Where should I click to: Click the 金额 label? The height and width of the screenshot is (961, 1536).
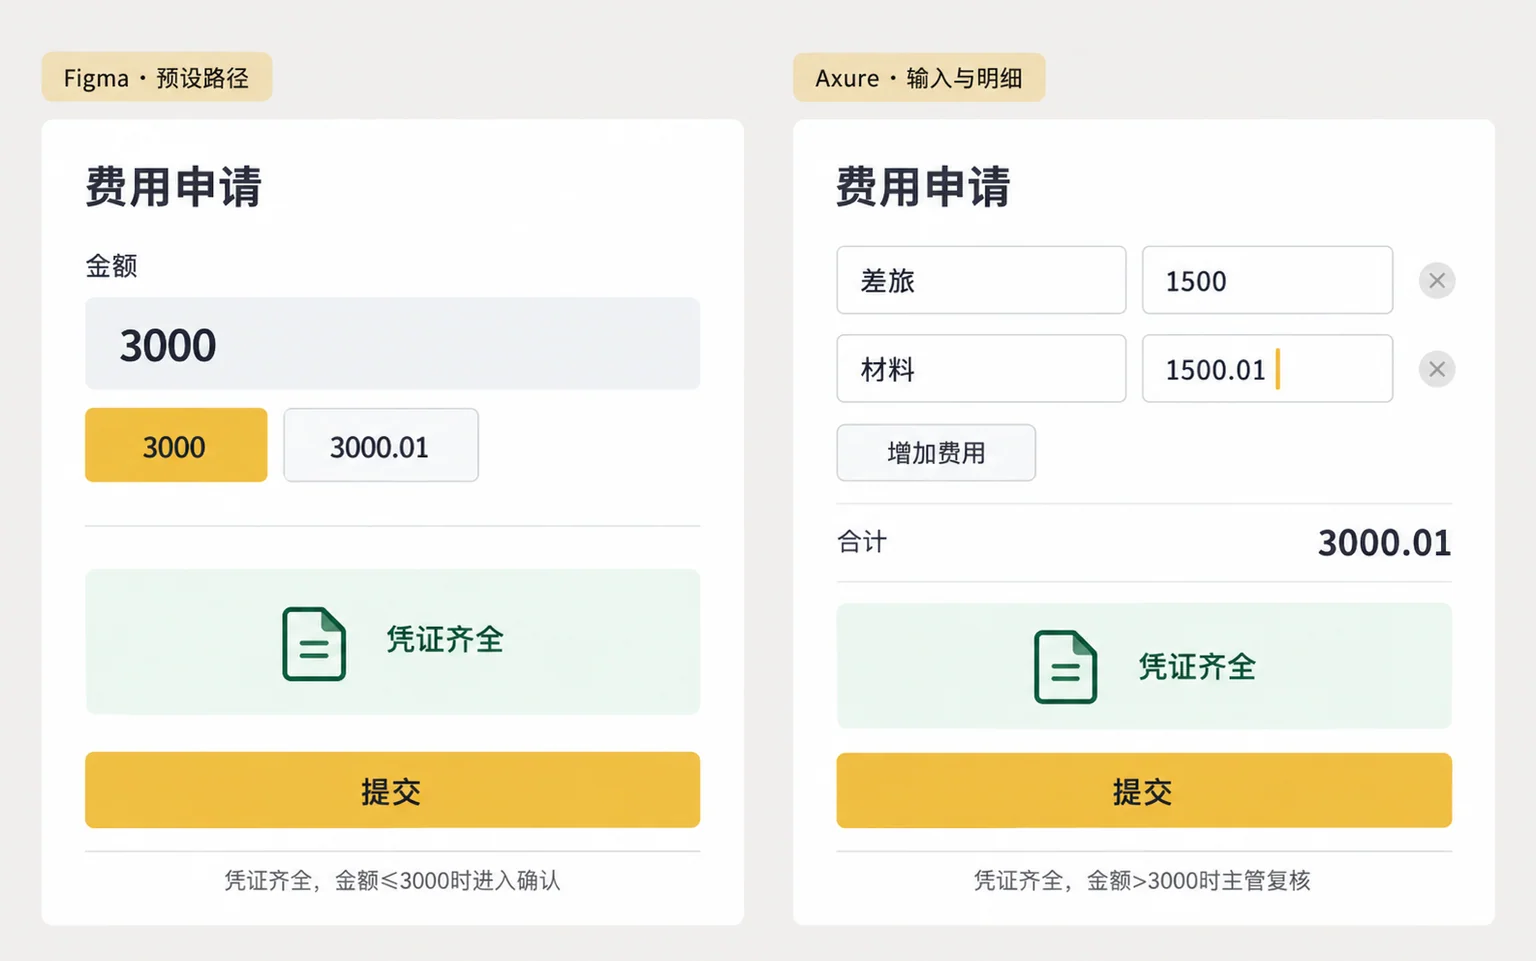[111, 266]
